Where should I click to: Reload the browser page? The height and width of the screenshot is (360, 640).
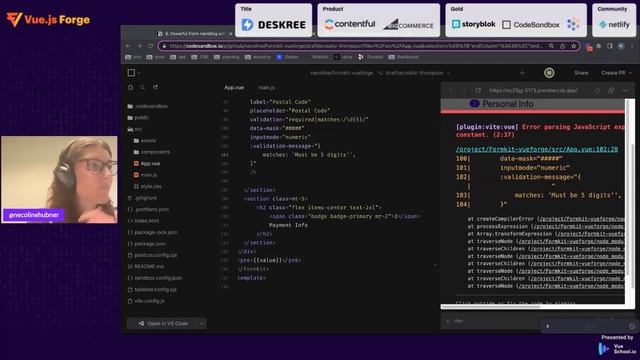(151, 46)
